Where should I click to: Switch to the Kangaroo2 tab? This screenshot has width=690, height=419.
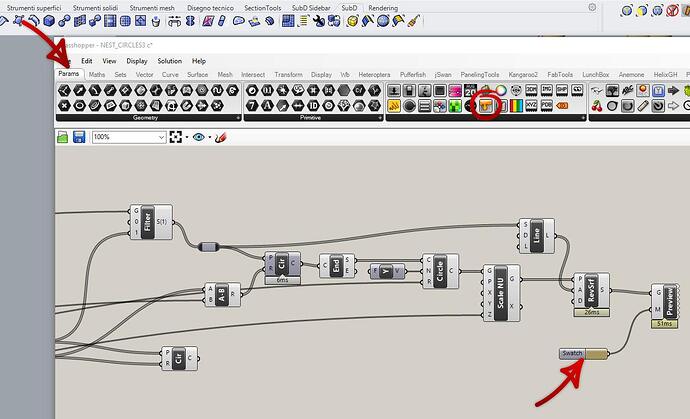click(x=523, y=74)
